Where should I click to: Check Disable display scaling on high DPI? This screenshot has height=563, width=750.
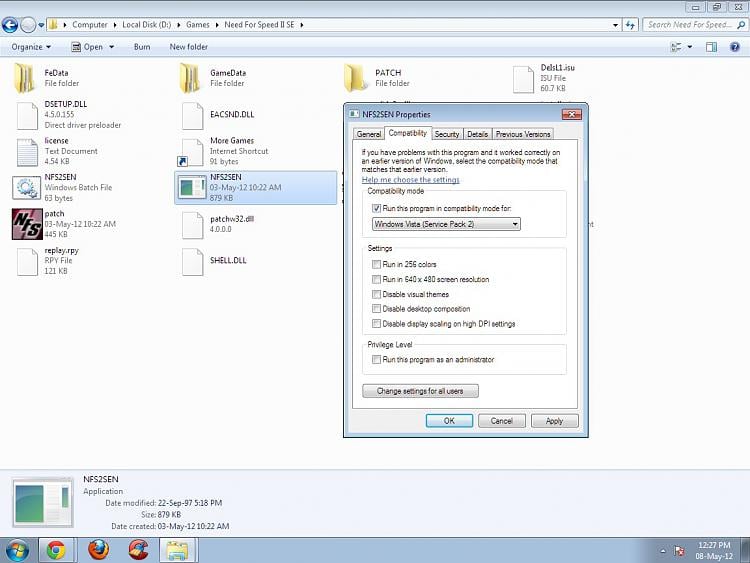click(x=376, y=324)
